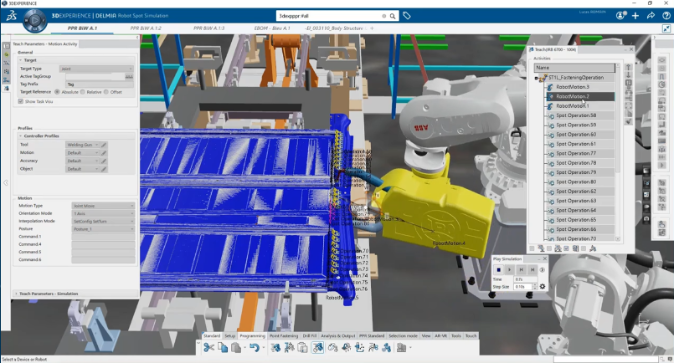Collapse the Controller Profiles section

click(x=21, y=136)
